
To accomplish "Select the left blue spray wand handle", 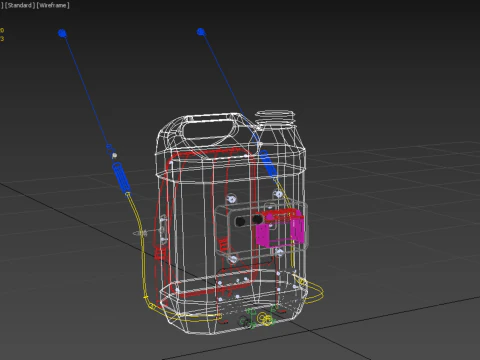I will coord(121,178).
